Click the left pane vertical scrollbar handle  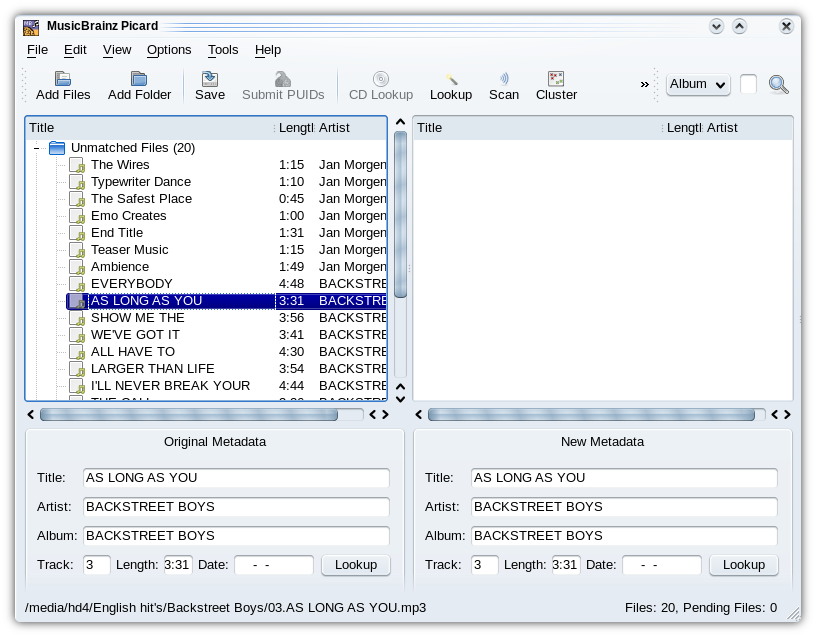tap(400, 214)
